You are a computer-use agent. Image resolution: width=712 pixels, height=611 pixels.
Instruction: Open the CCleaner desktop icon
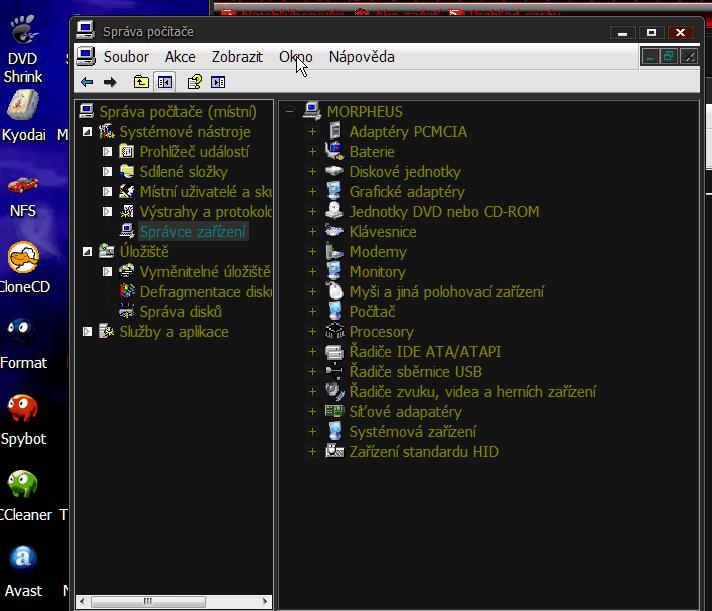[x=23, y=485]
